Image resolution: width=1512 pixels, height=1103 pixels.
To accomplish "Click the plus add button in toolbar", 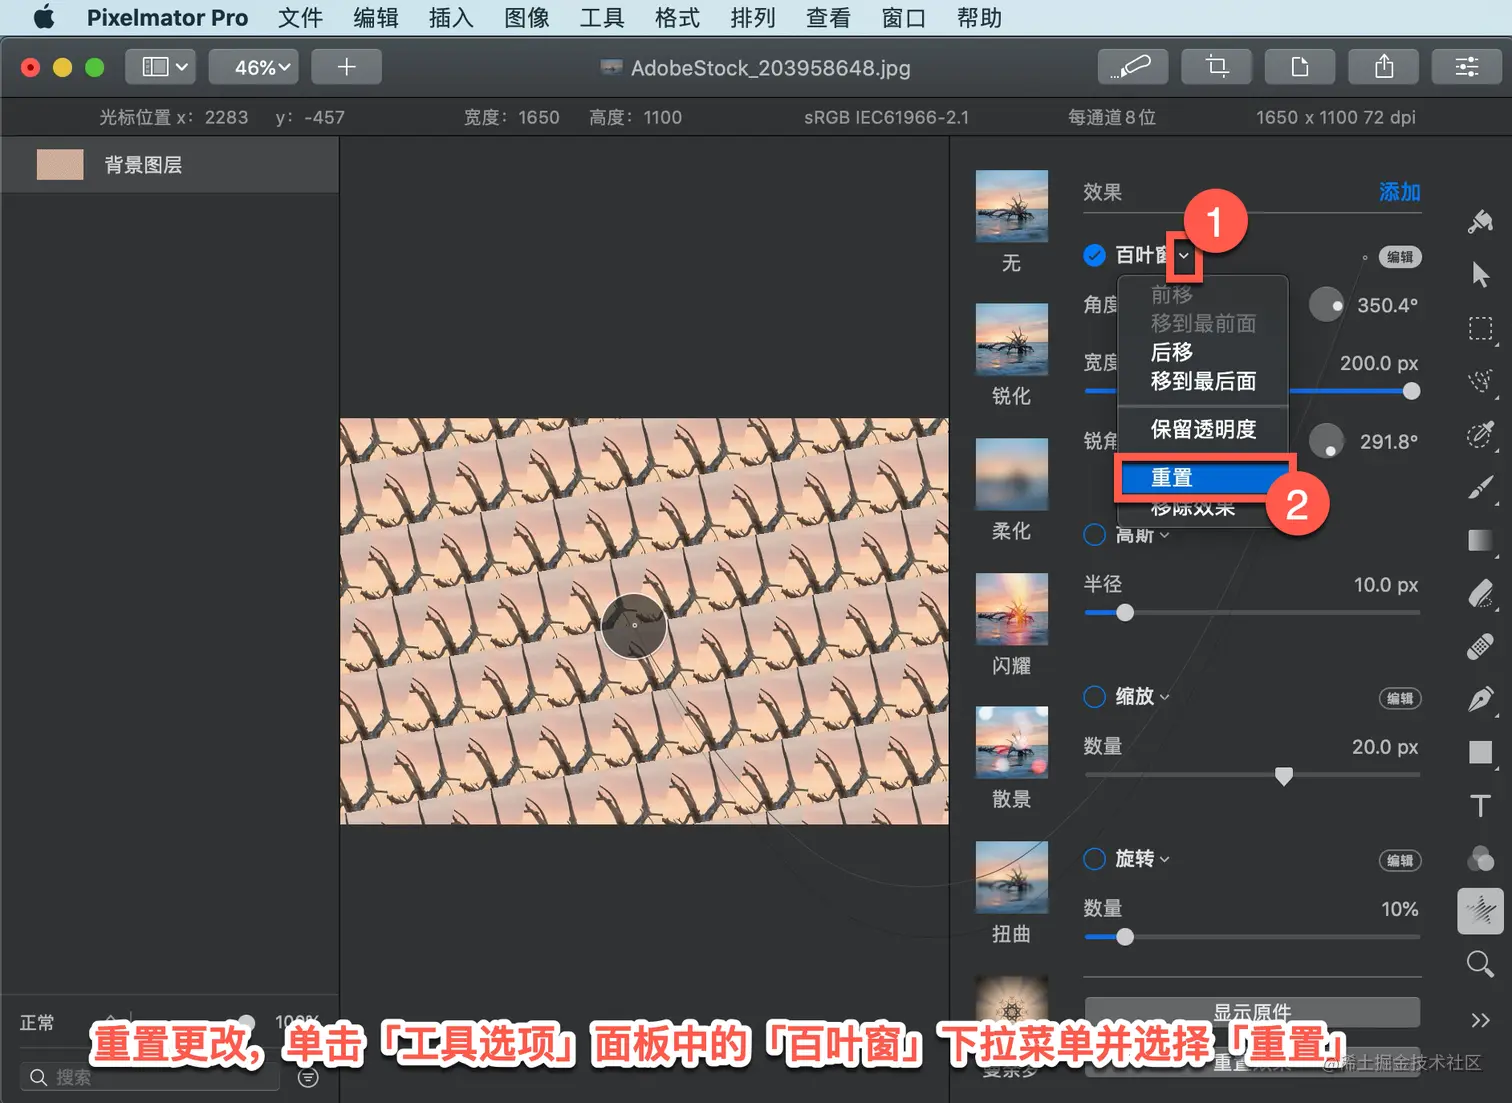I will (x=346, y=67).
